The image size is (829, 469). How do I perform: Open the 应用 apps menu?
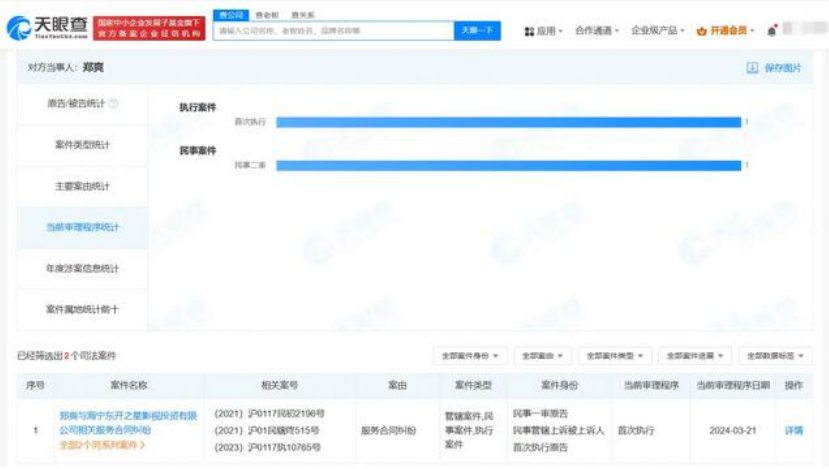(543, 31)
